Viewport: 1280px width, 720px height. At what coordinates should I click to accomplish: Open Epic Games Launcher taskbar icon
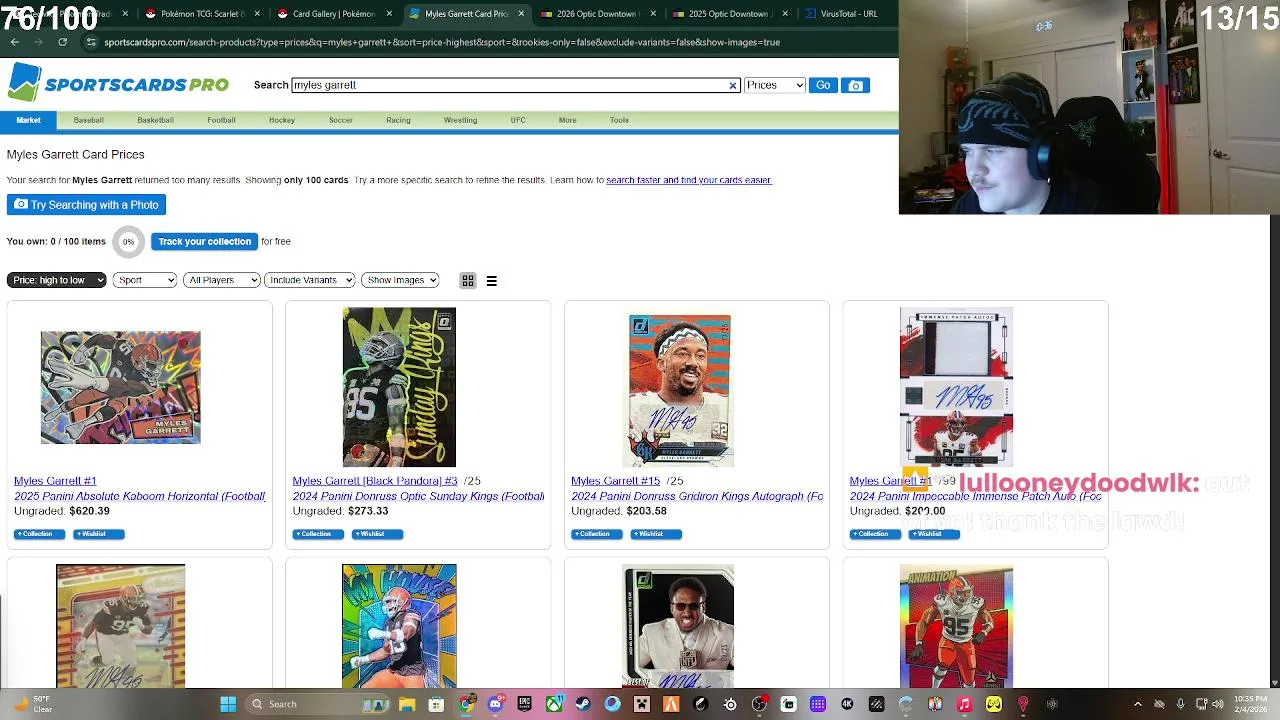point(524,704)
